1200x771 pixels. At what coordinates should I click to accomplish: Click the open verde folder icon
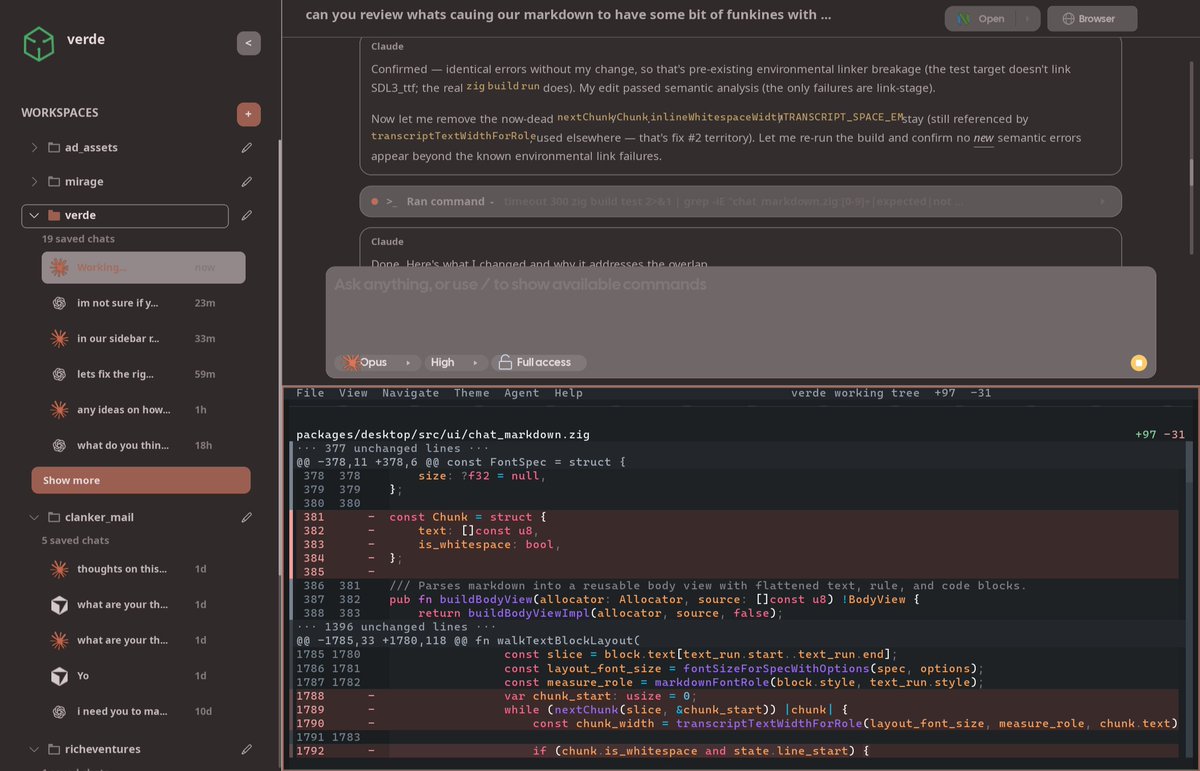tap(54, 215)
